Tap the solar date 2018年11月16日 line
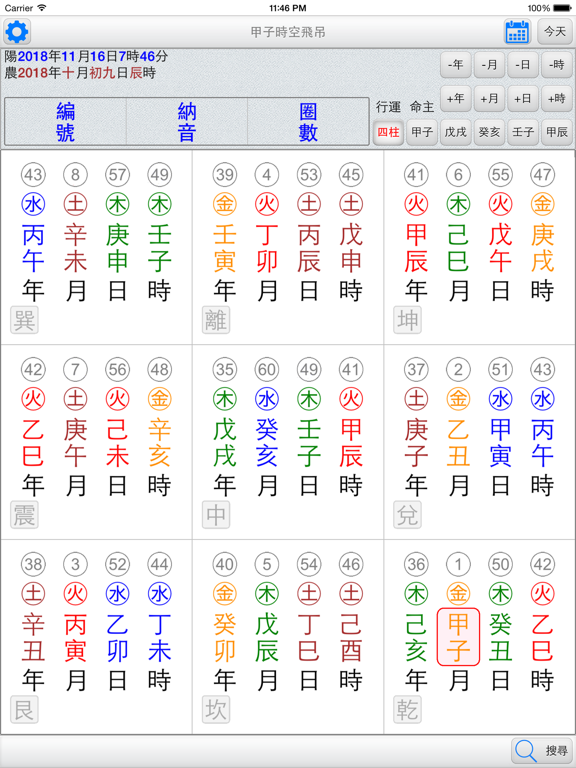The height and width of the screenshot is (768, 576). pos(86,56)
